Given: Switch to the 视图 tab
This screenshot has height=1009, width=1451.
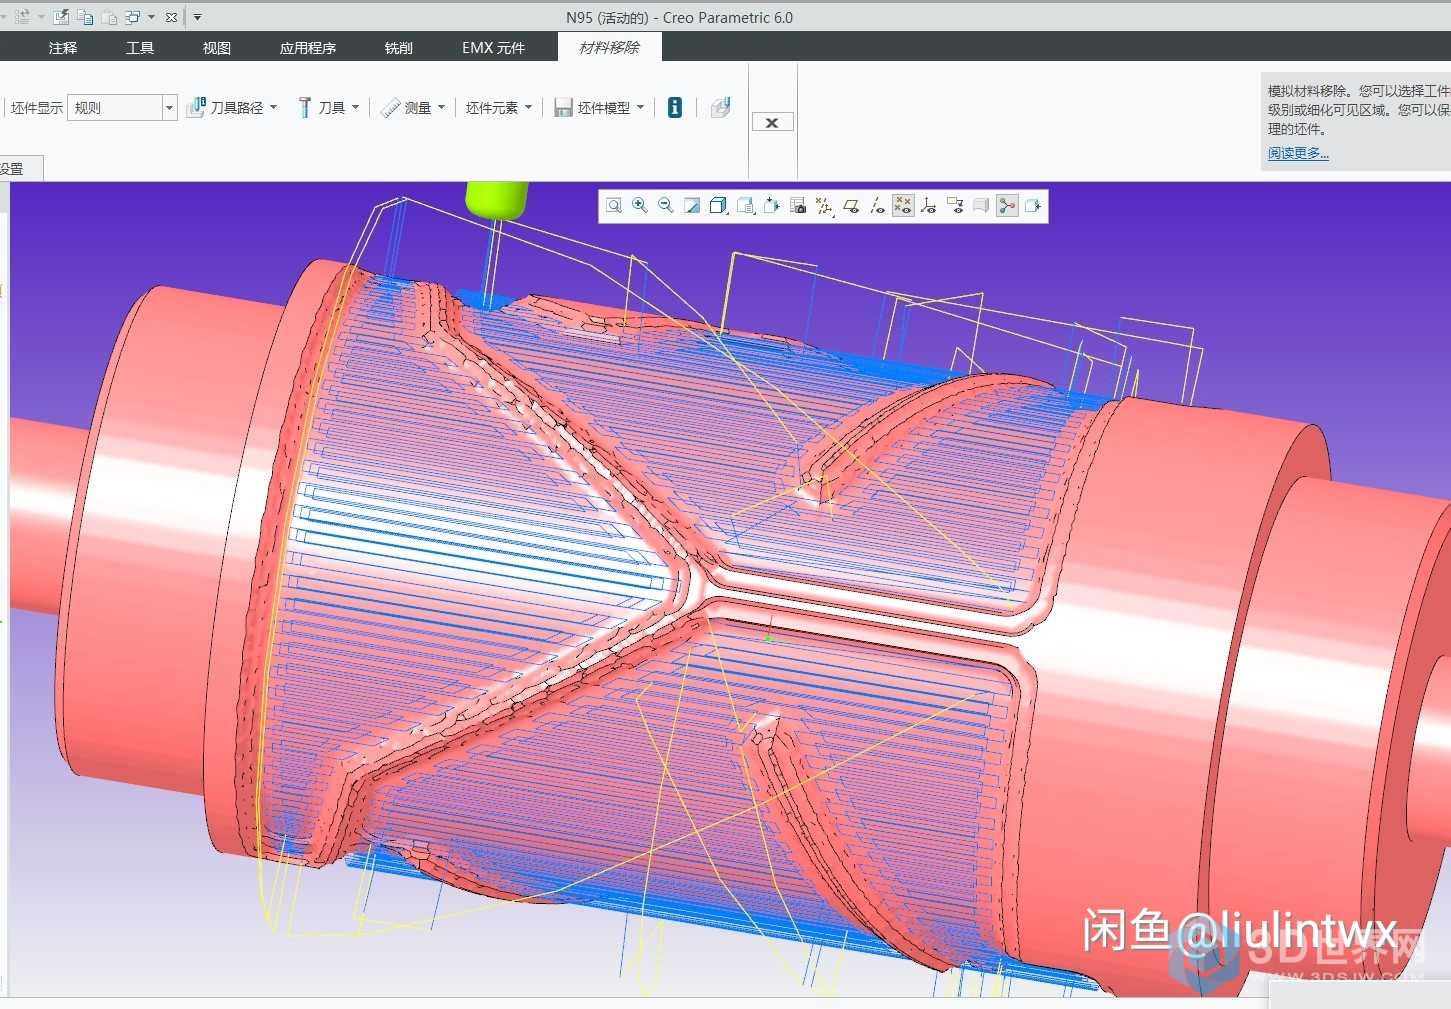Looking at the screenshot, I should (216, 47).
